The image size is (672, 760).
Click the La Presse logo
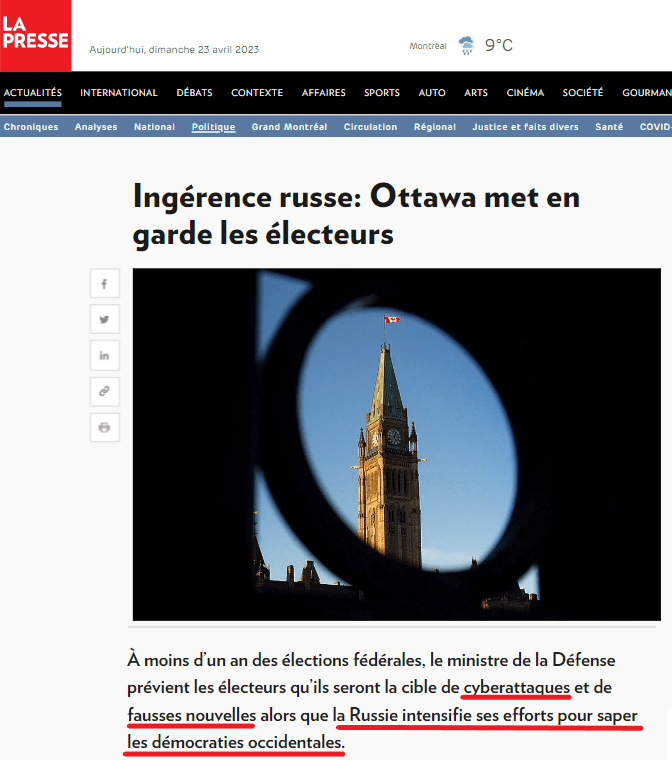pyautogui.click(x=35, y=35)
